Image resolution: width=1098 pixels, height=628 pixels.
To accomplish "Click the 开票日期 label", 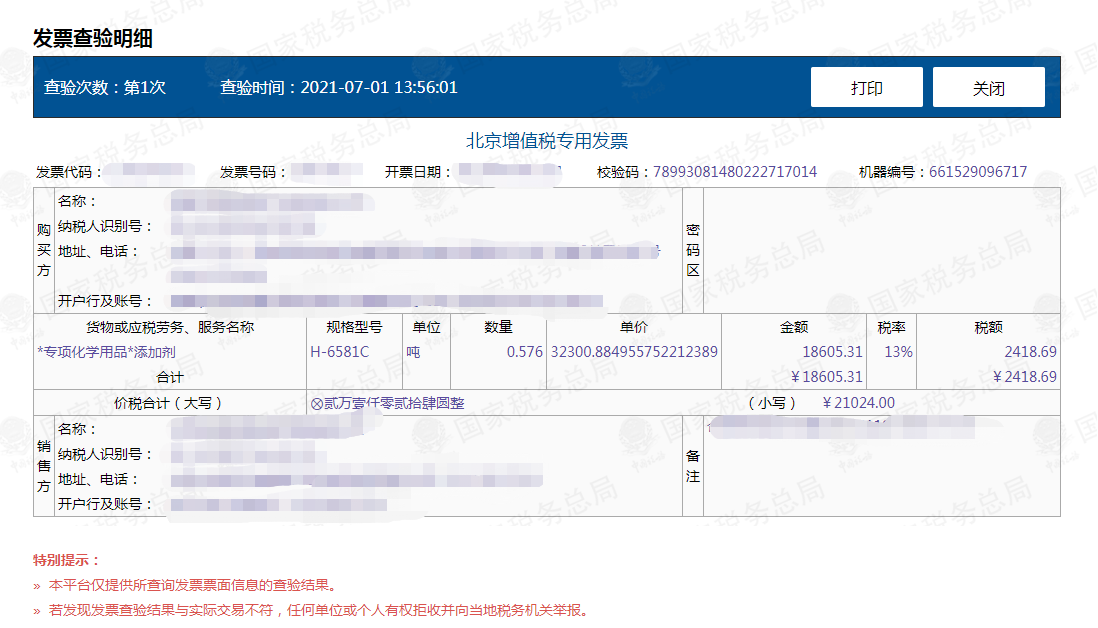I will pos(418,172).
